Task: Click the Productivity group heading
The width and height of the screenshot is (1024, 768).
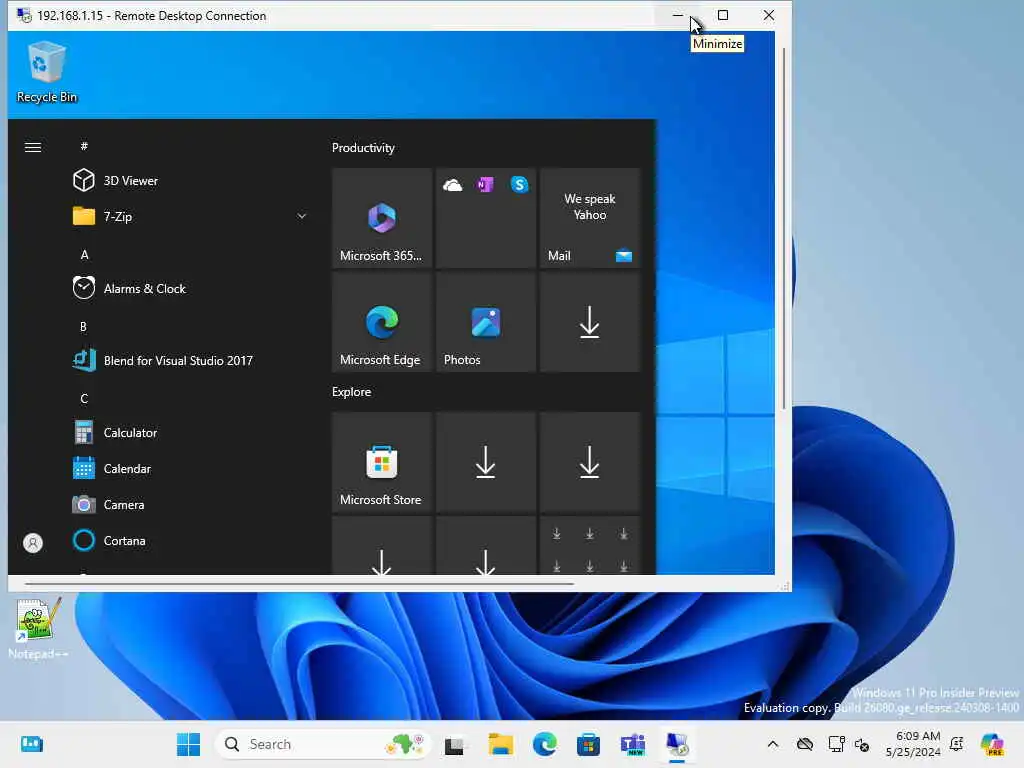Action: (x=363, y=148)
